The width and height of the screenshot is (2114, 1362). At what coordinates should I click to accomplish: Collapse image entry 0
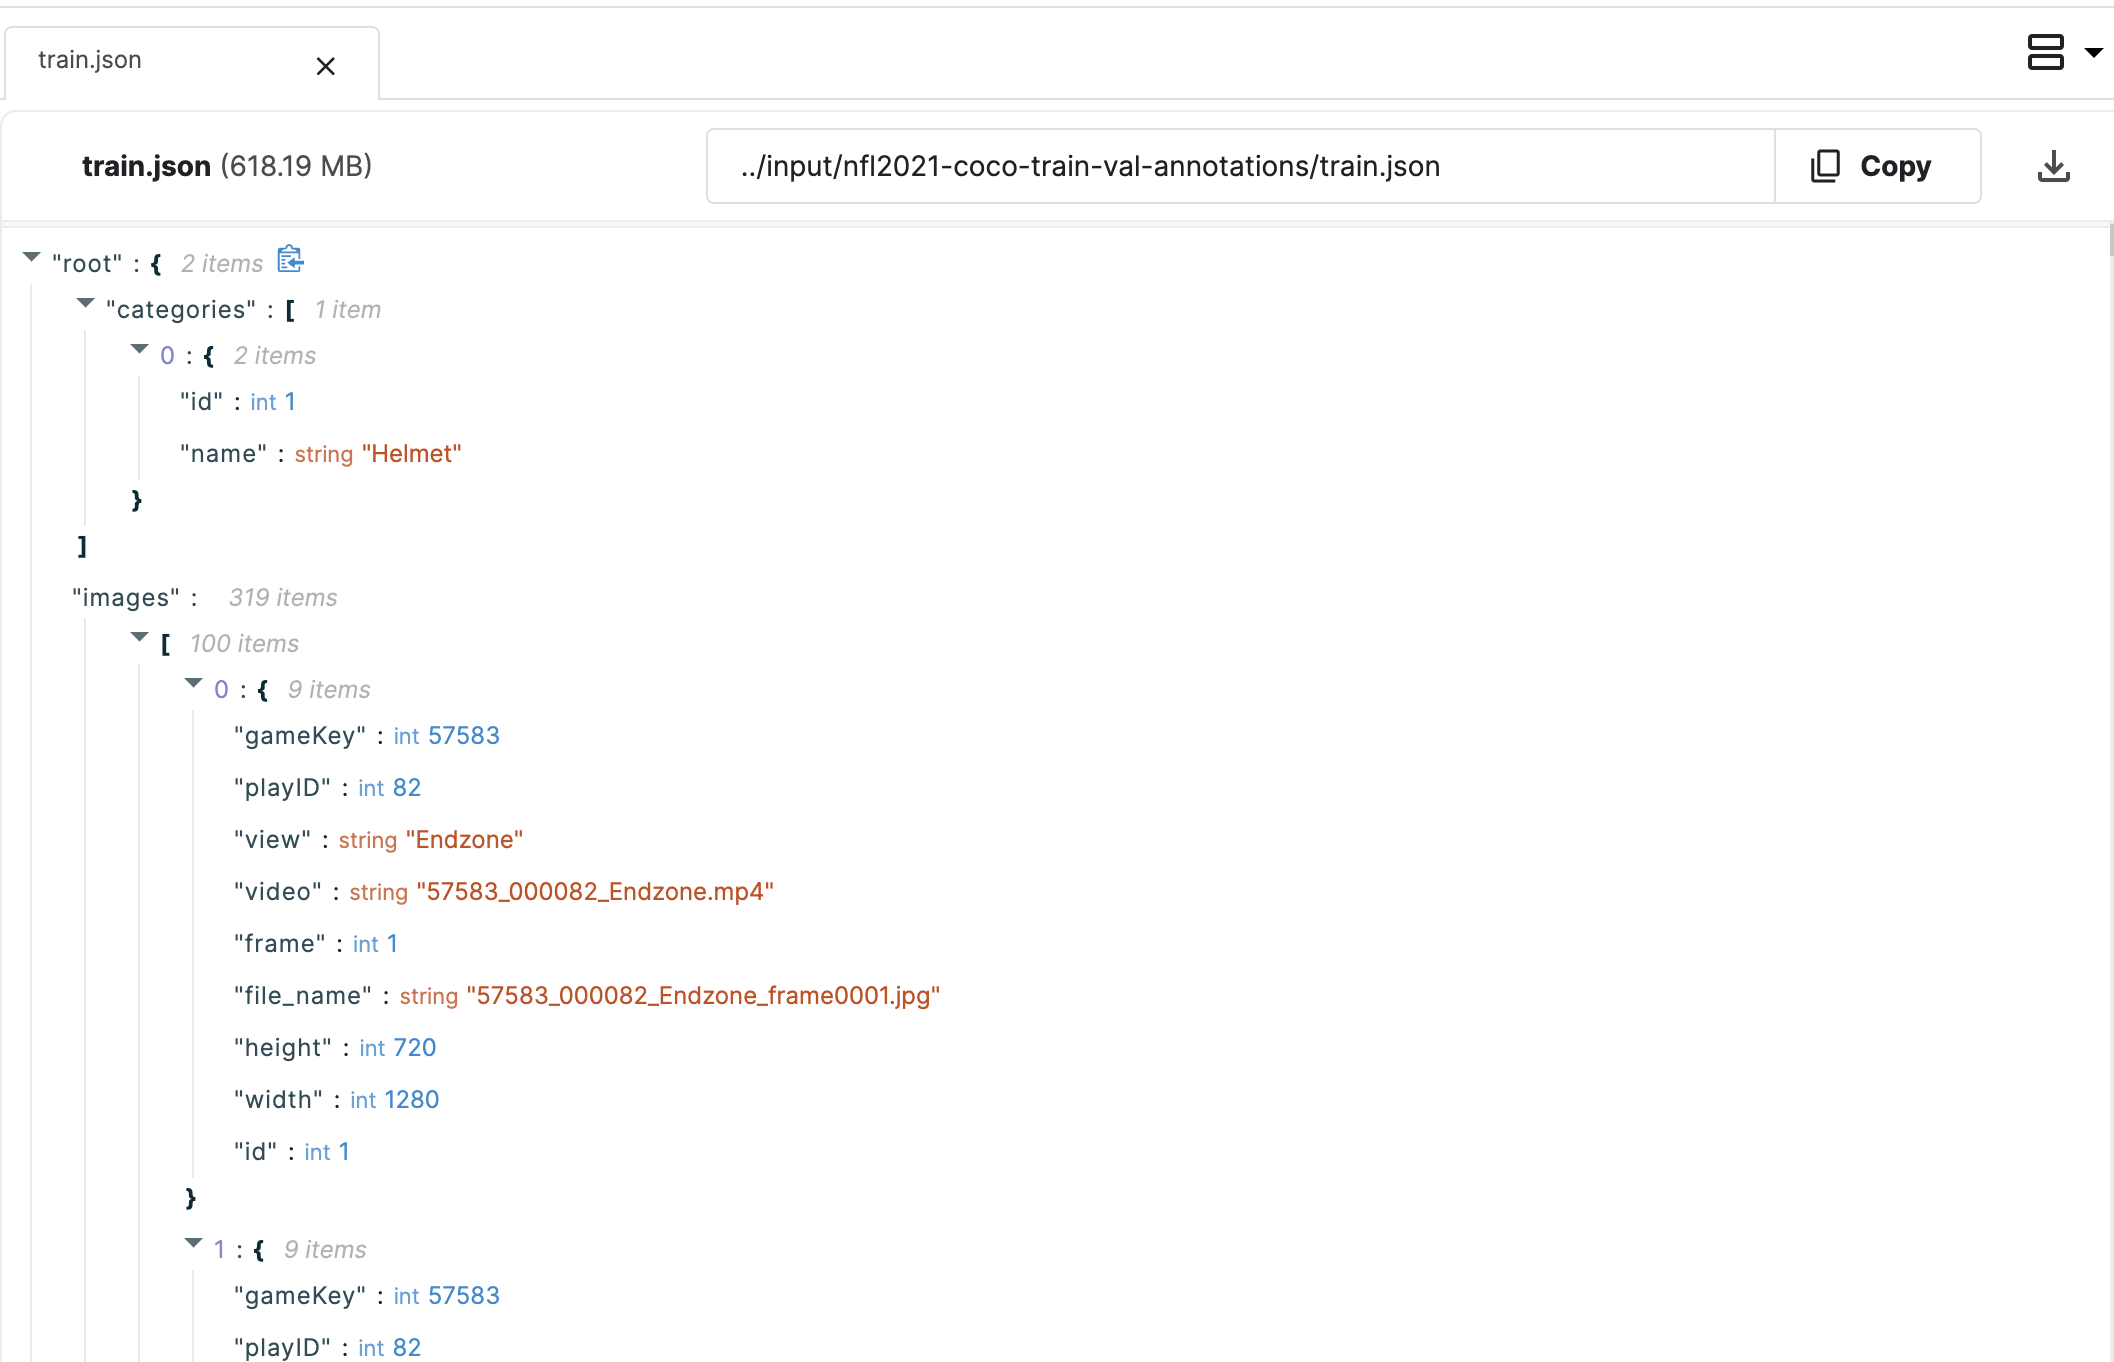click(x=194, y=683)
